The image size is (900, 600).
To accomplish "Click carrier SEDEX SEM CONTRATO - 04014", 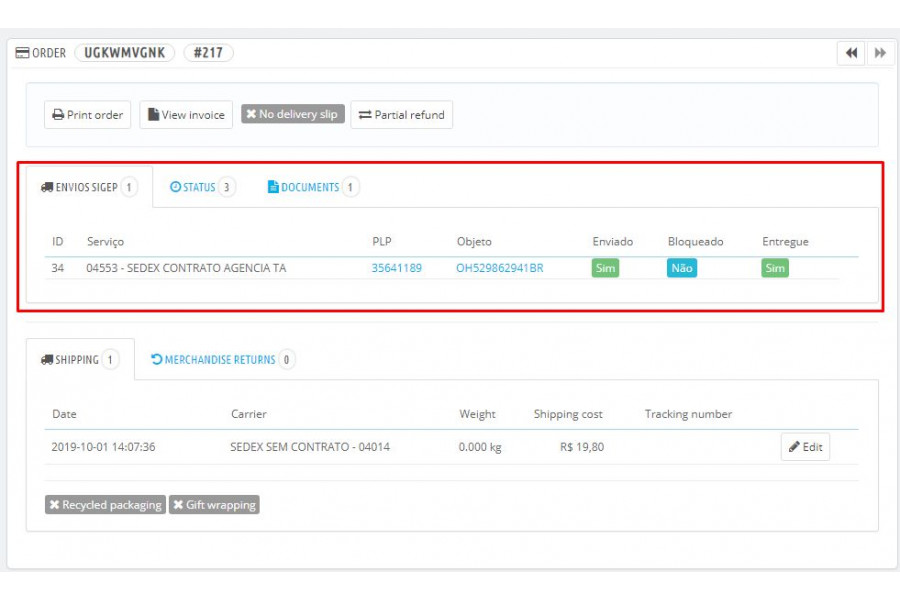I will 310,447.
